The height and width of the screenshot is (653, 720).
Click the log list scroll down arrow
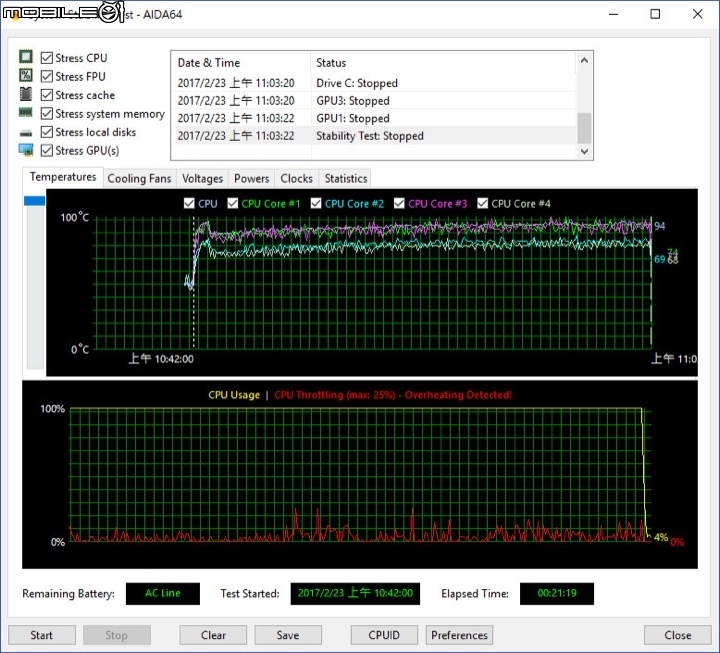point(584,151)
